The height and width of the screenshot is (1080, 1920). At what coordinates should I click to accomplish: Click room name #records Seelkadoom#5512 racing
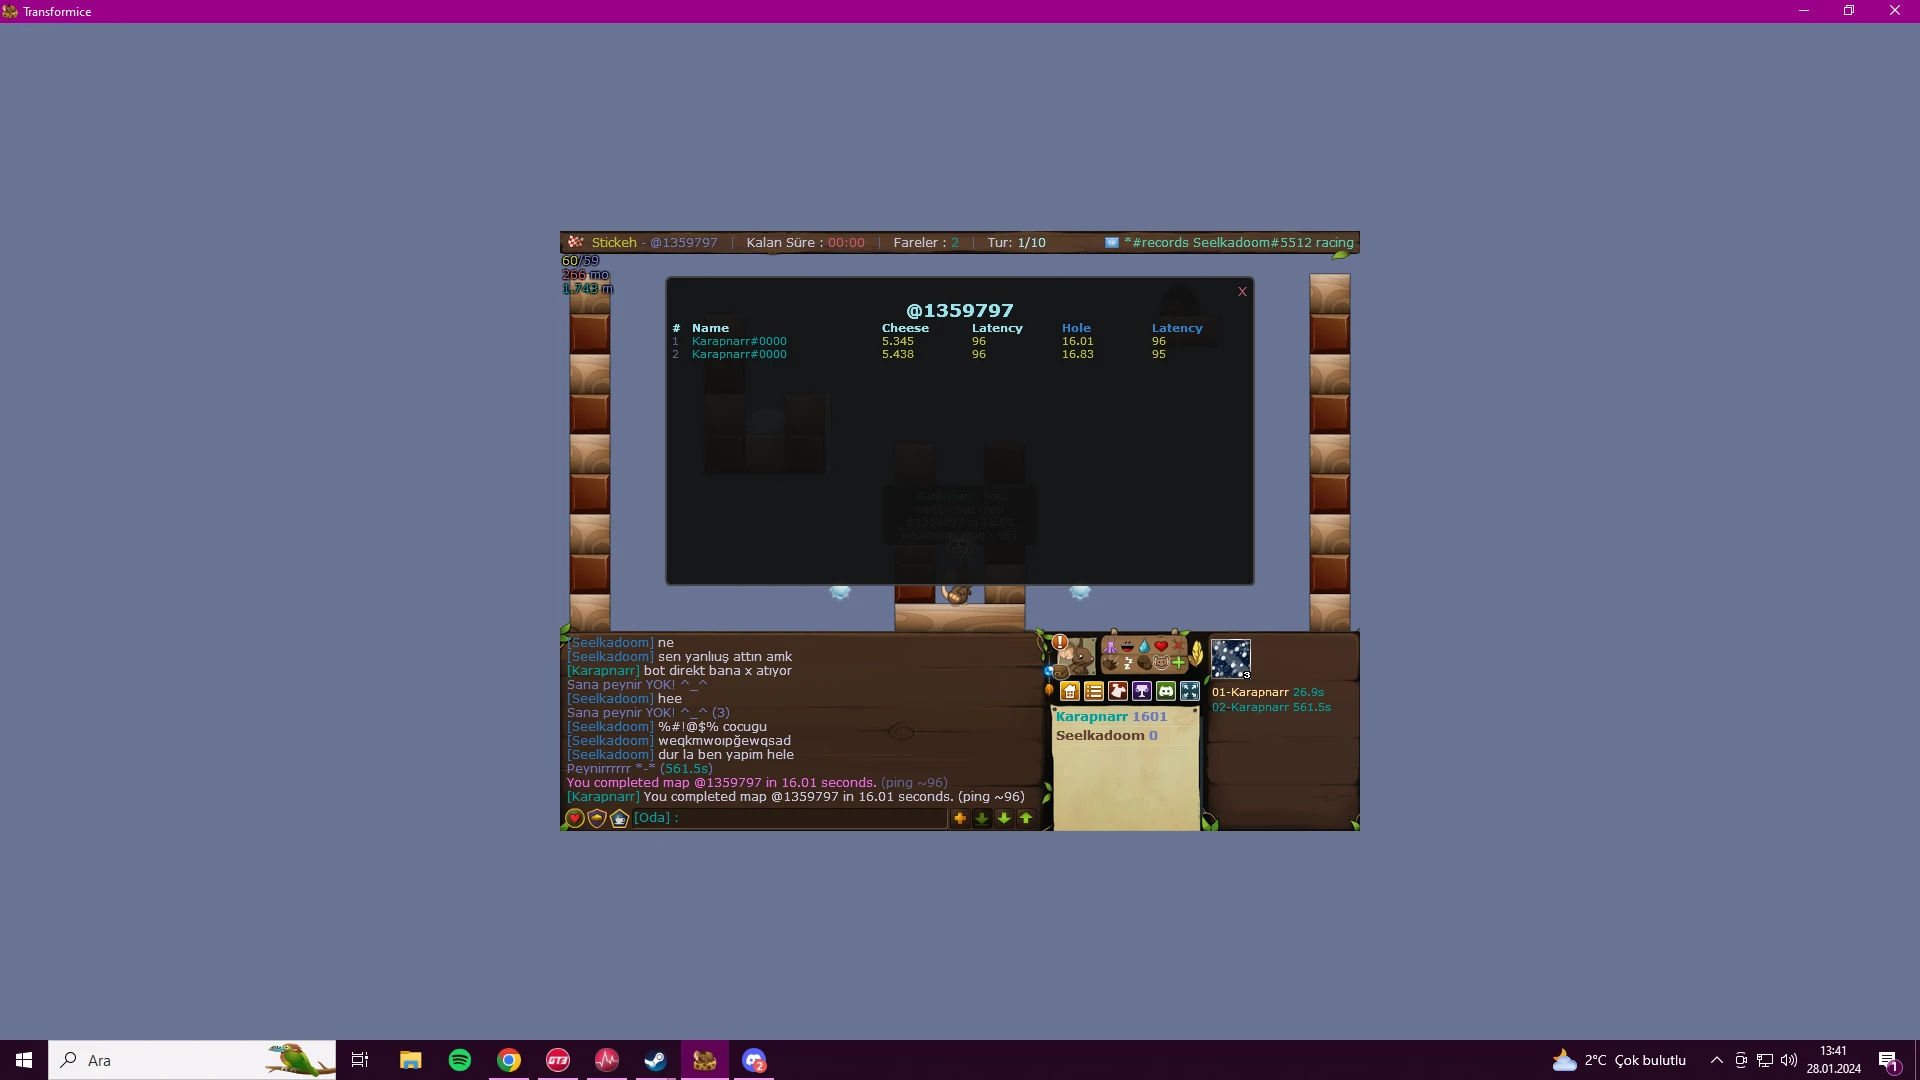pos(1238,243)
